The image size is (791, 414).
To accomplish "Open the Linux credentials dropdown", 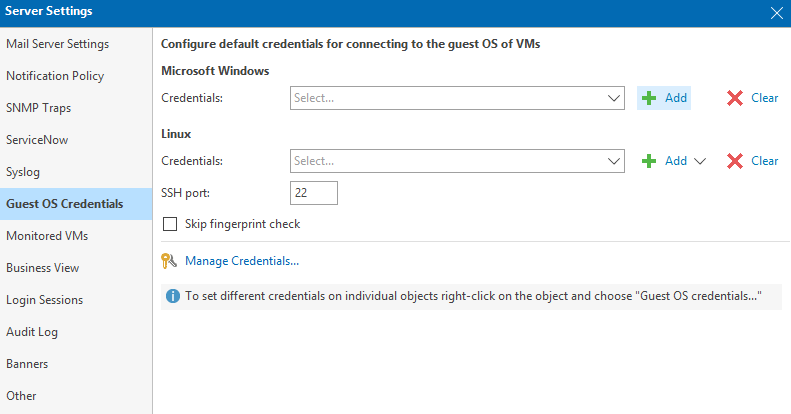I will (457, 161).
